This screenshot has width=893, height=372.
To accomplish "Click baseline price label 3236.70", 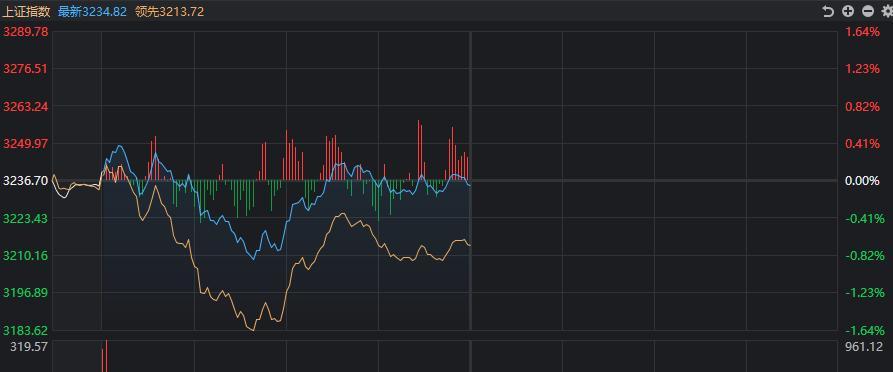I will [x=26, y=181].
